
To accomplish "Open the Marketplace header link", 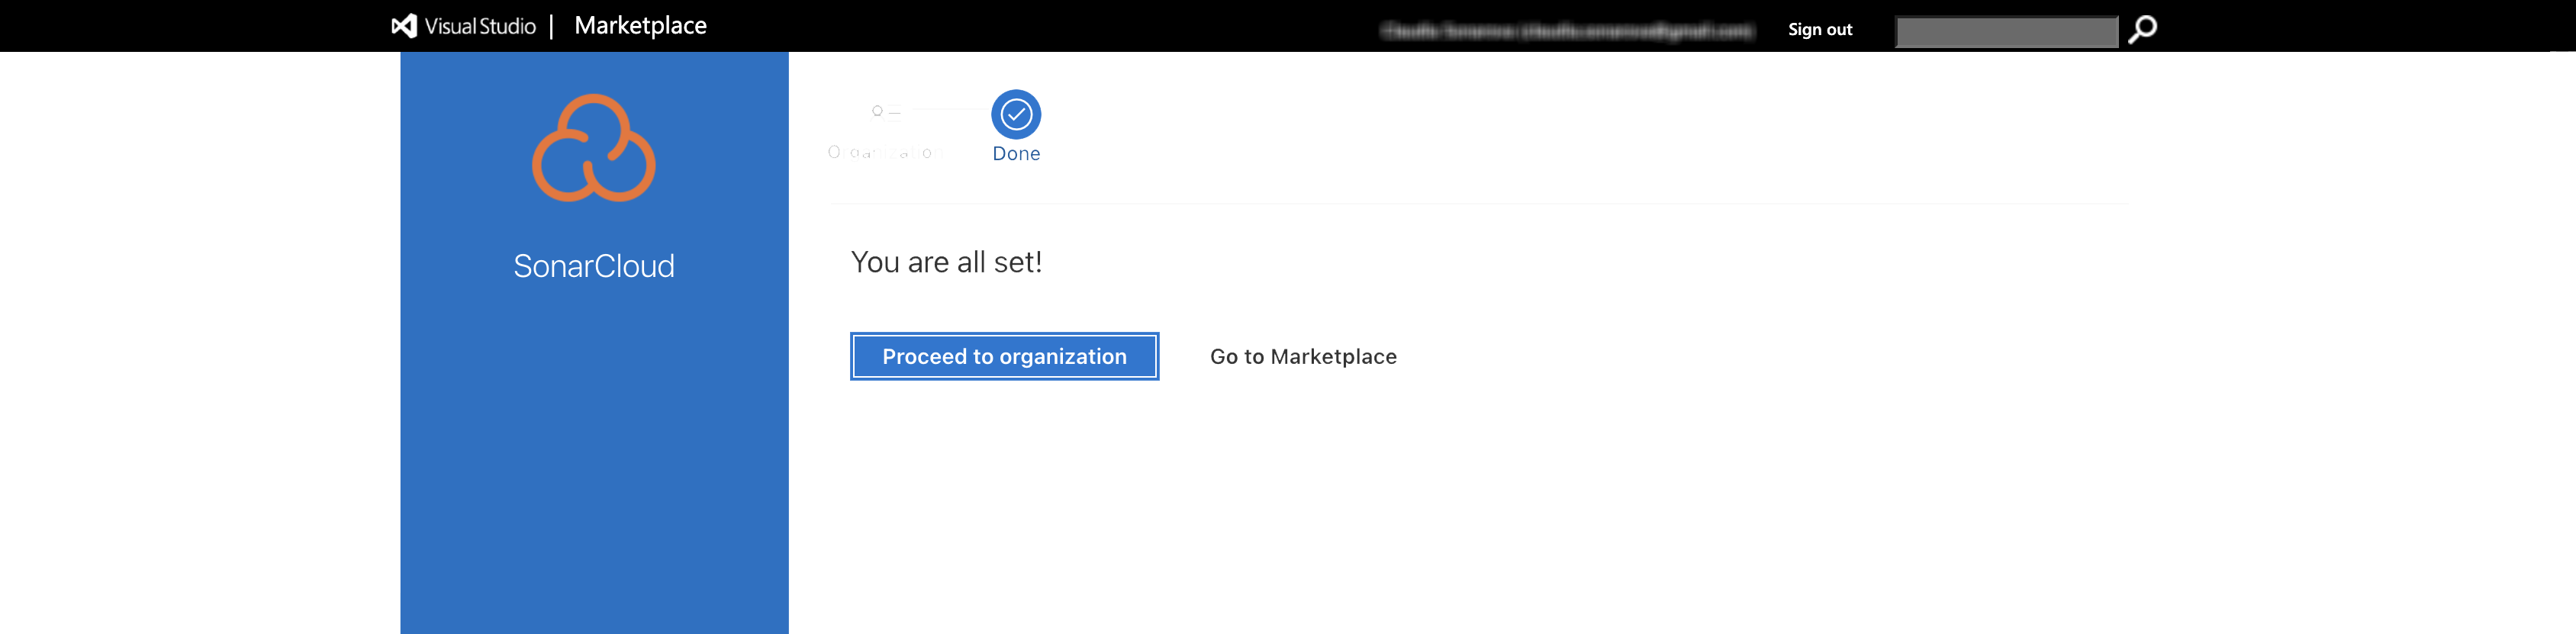I will tap(640, 26).
